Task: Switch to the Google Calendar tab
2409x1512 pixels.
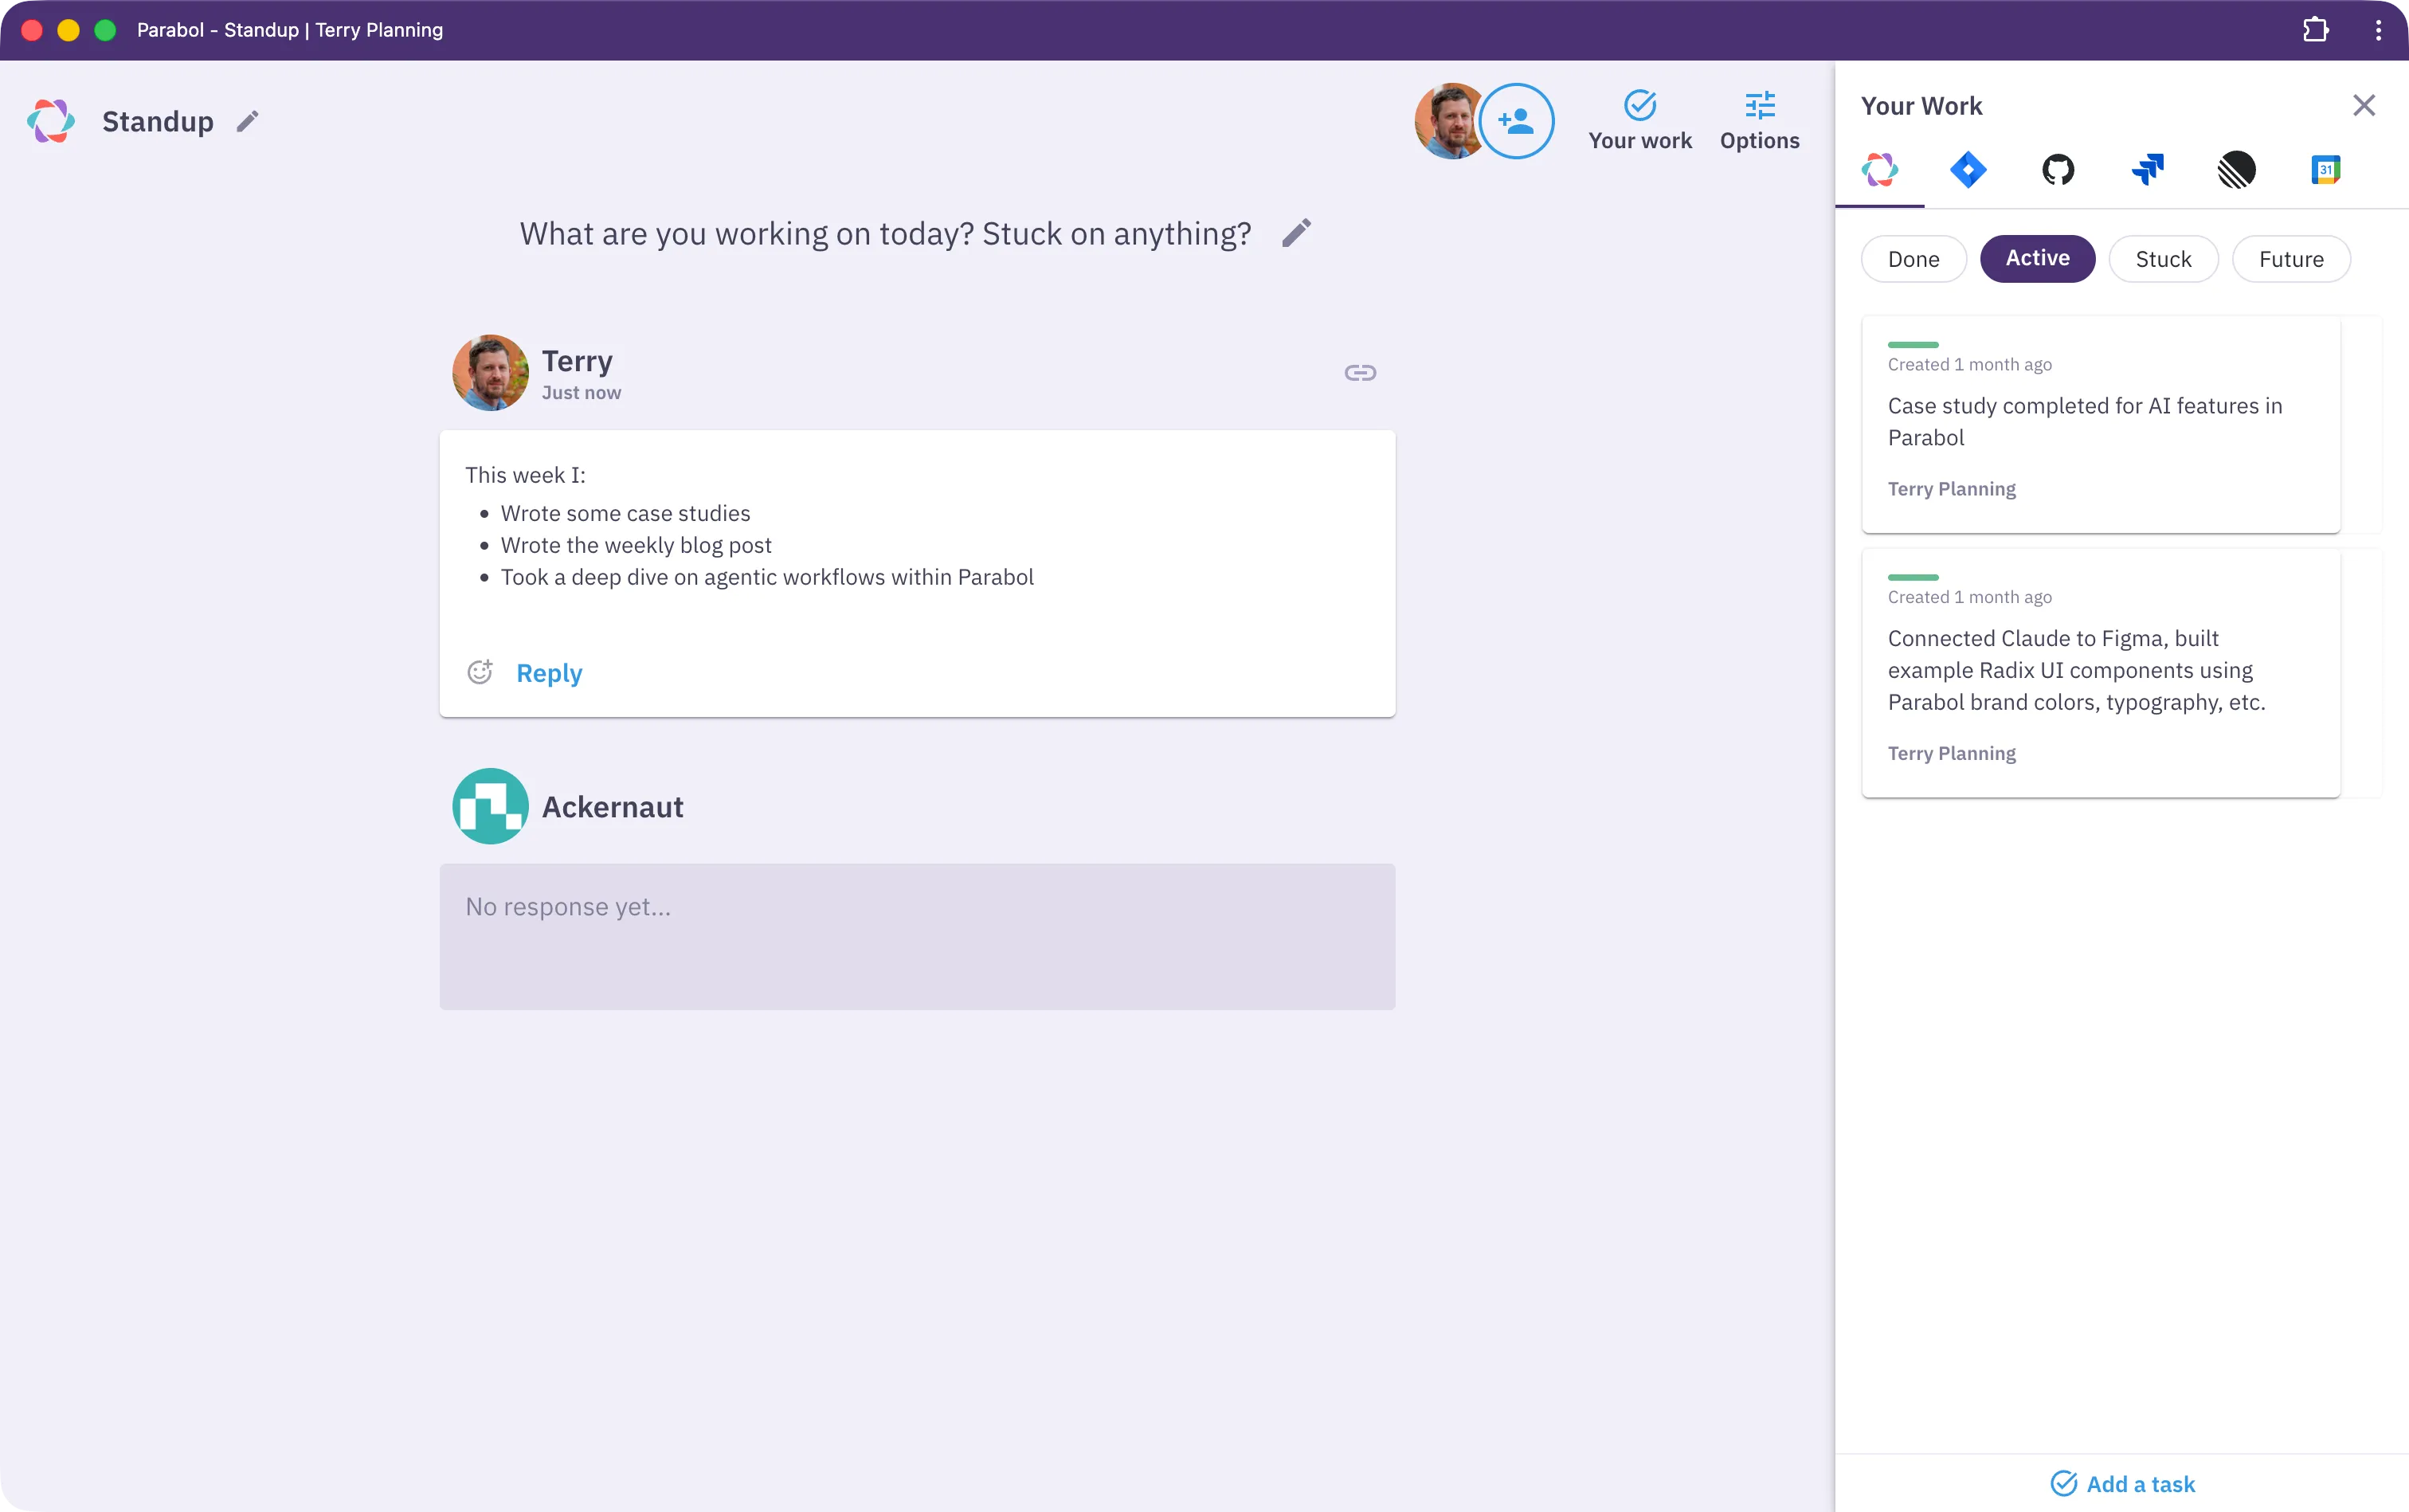Action: pos(2326,170)
